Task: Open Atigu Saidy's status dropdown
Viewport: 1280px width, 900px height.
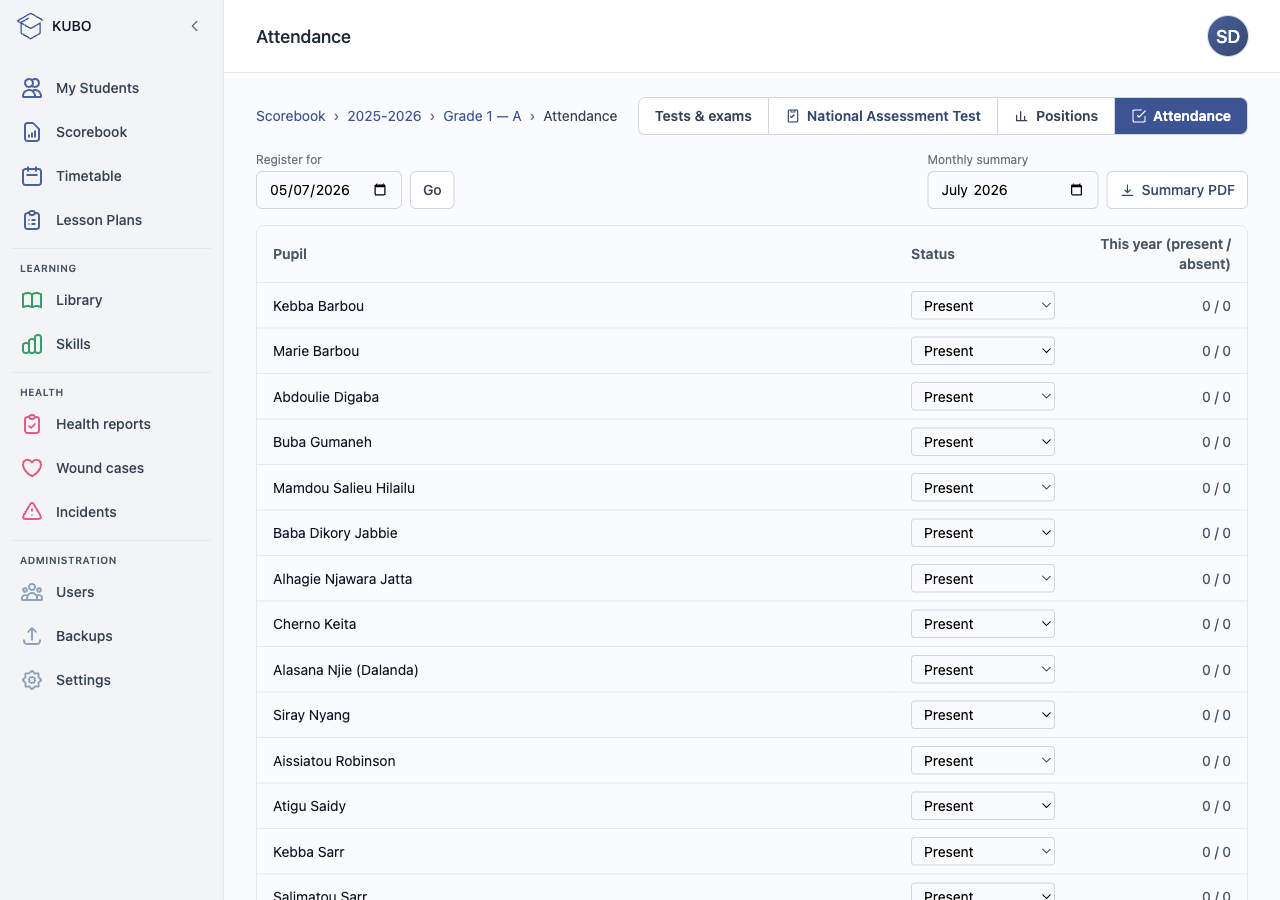Action: [x=983, y=806]
